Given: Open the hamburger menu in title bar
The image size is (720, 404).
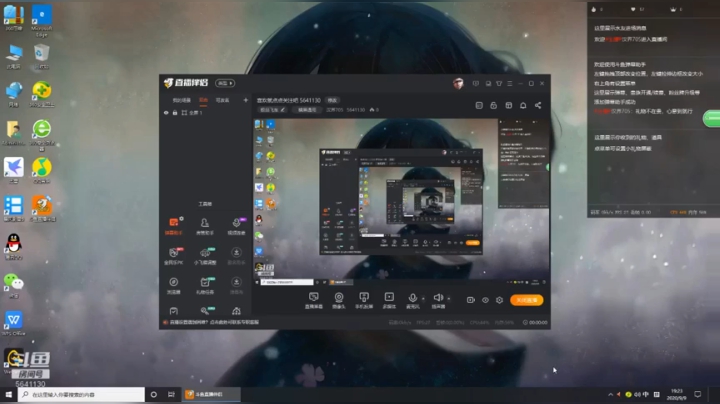Looking at the screenshot, I should point(510,84).
